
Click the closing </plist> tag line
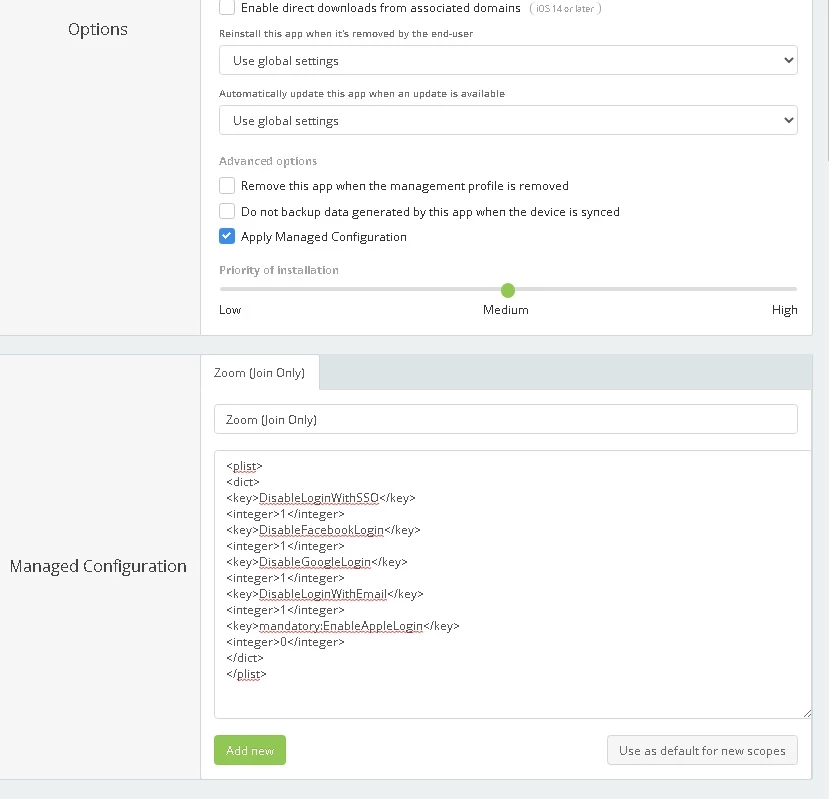[246, 674]
